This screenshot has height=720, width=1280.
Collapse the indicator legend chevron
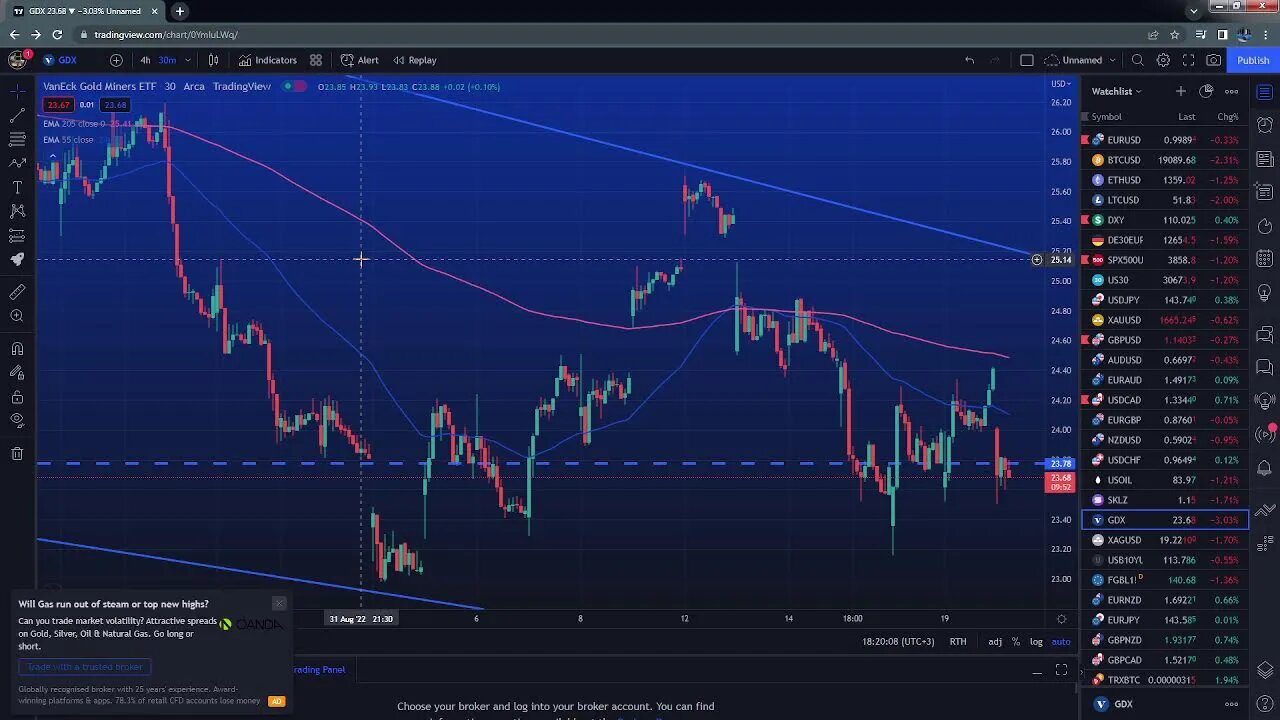pos(51,156)
